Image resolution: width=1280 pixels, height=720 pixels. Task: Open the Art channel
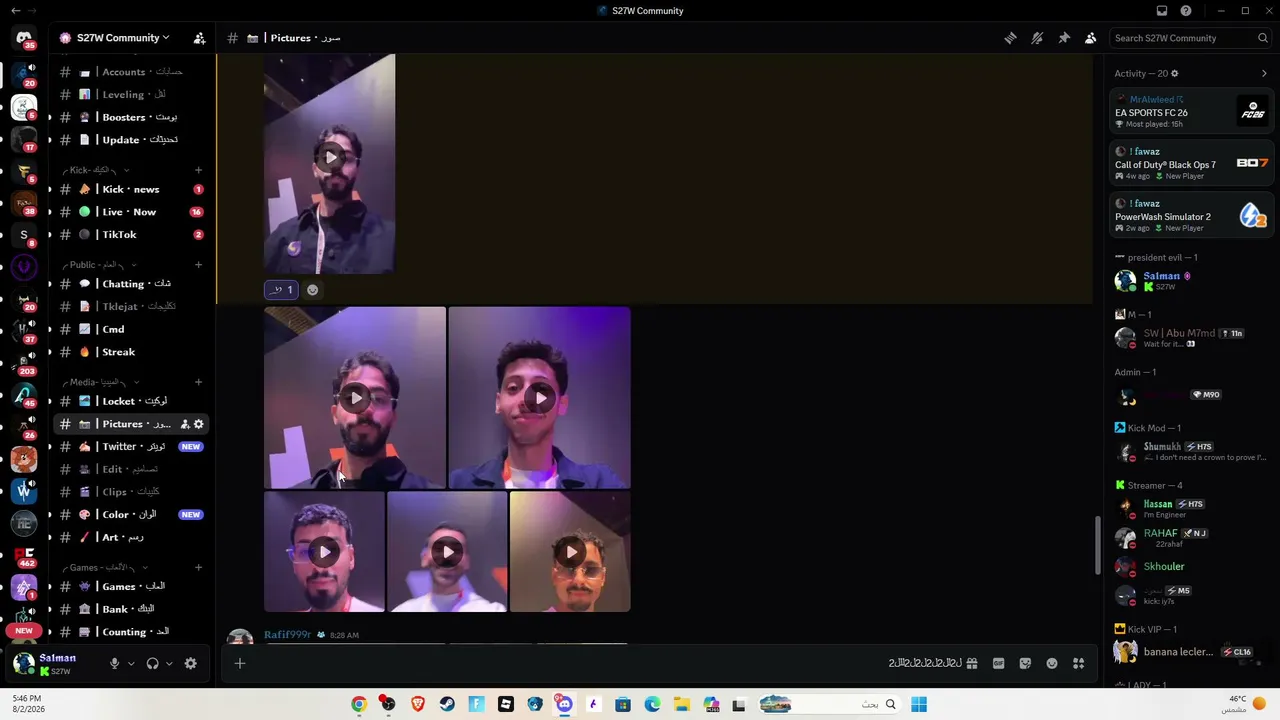[x=131, y=538]
